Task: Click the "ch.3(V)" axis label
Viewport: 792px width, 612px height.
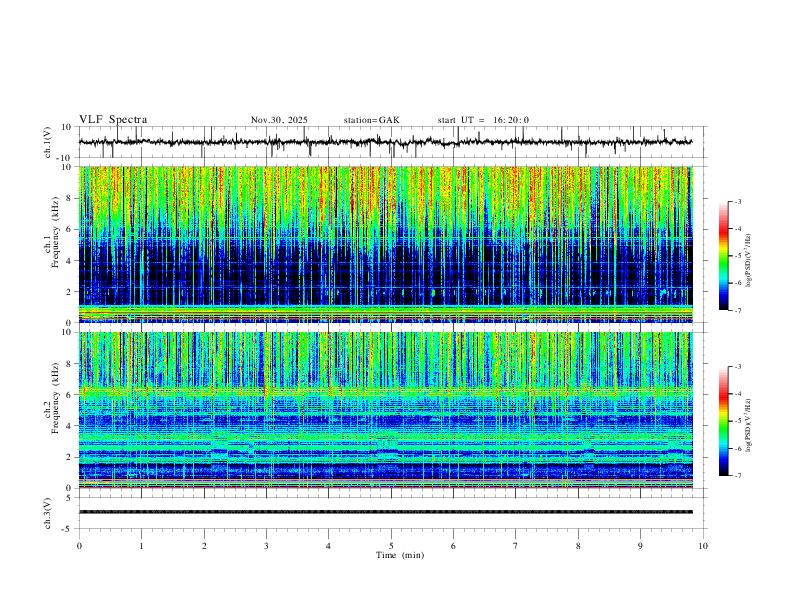Action: pyautogui.click(x=48, y=513)
